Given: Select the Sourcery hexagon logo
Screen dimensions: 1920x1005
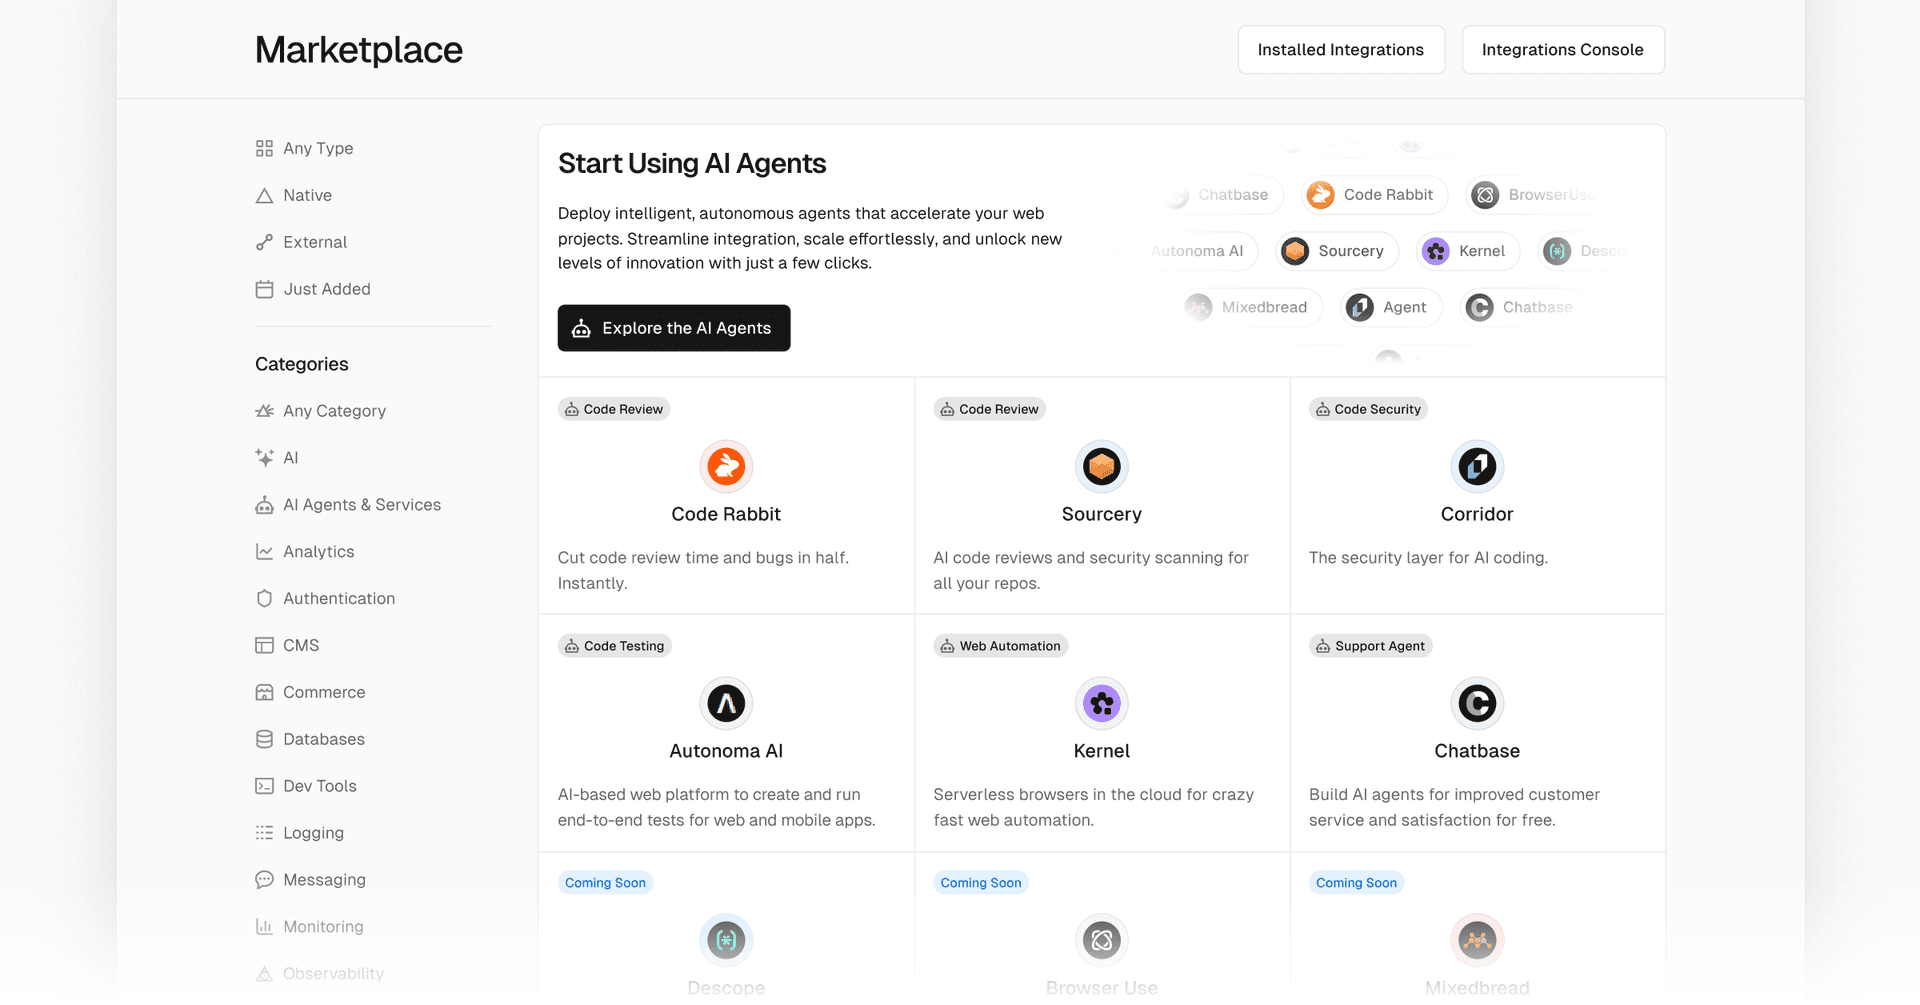Looking at the screenshot, I should (x=1101, y=466).
